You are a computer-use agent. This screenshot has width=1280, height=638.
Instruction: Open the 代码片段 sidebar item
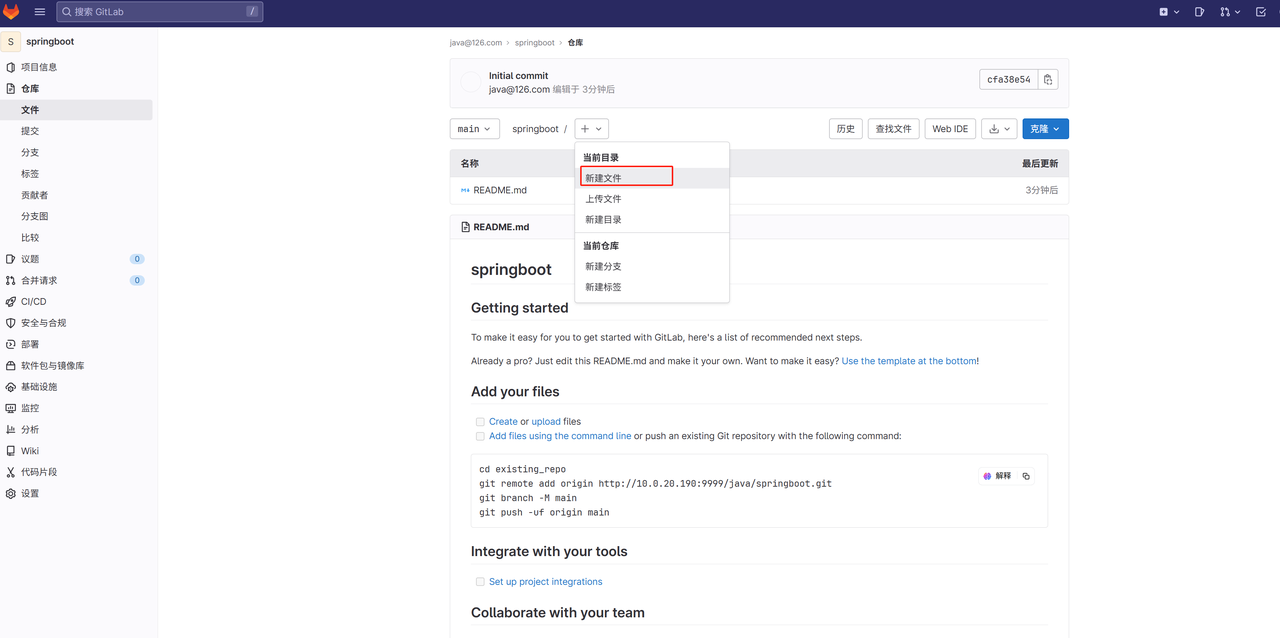[39, 472]
